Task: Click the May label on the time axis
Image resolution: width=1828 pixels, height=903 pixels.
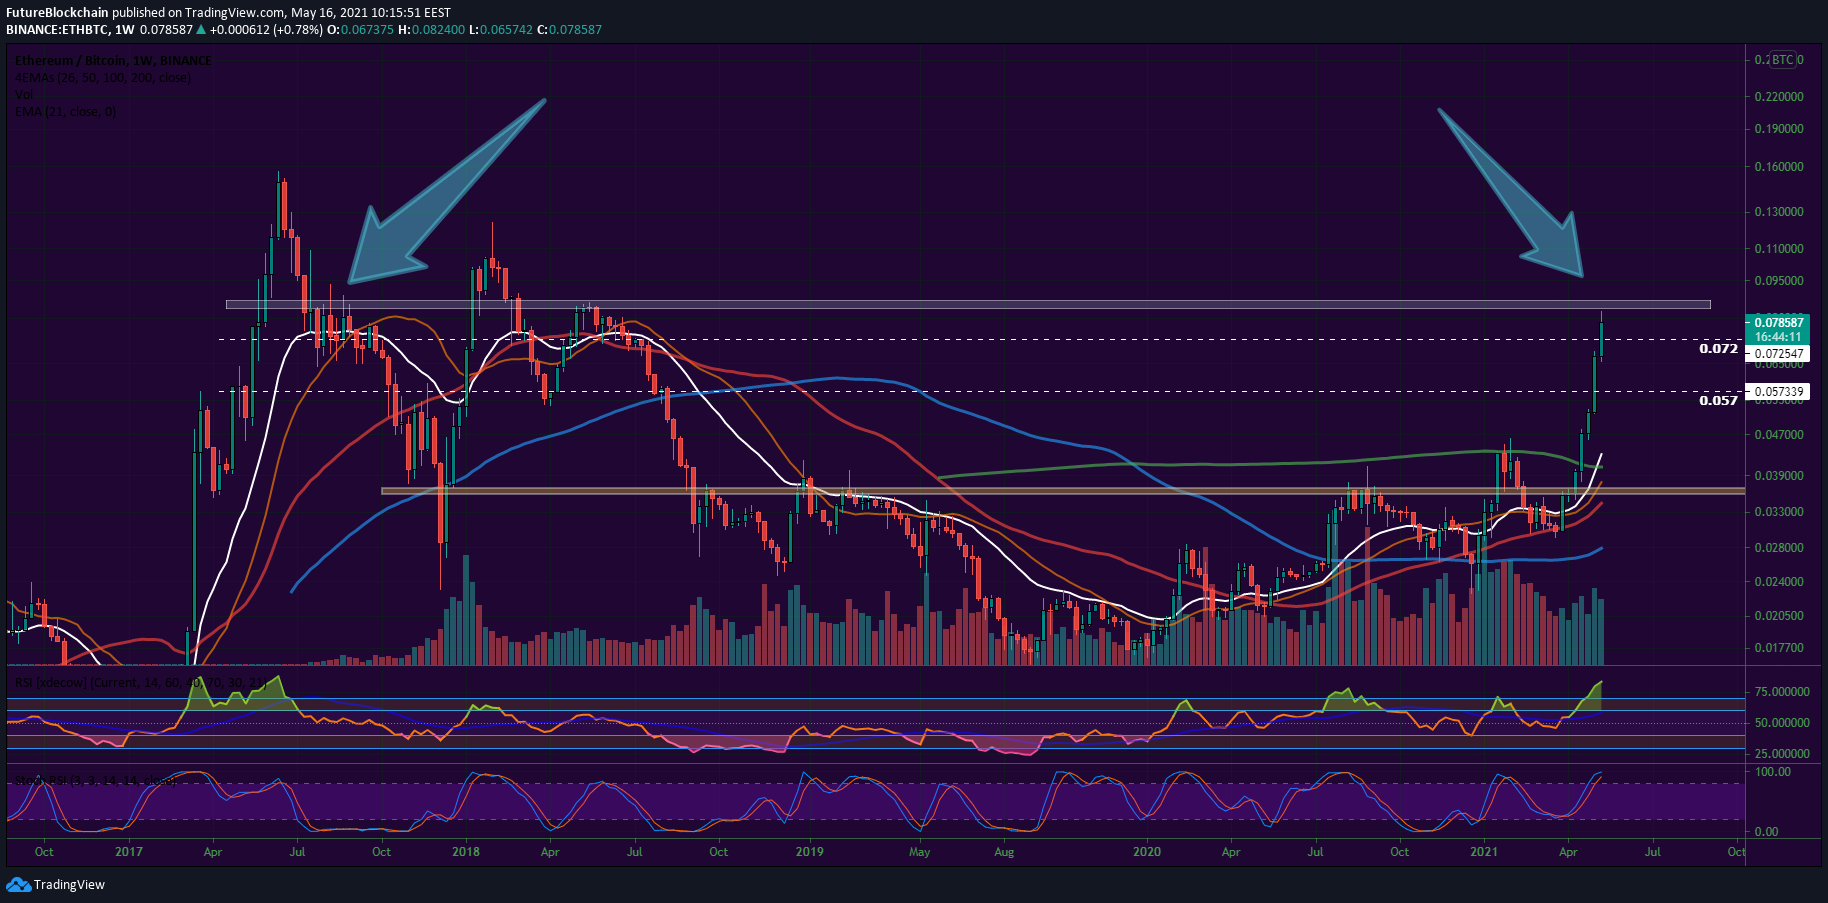Action: 920,852
